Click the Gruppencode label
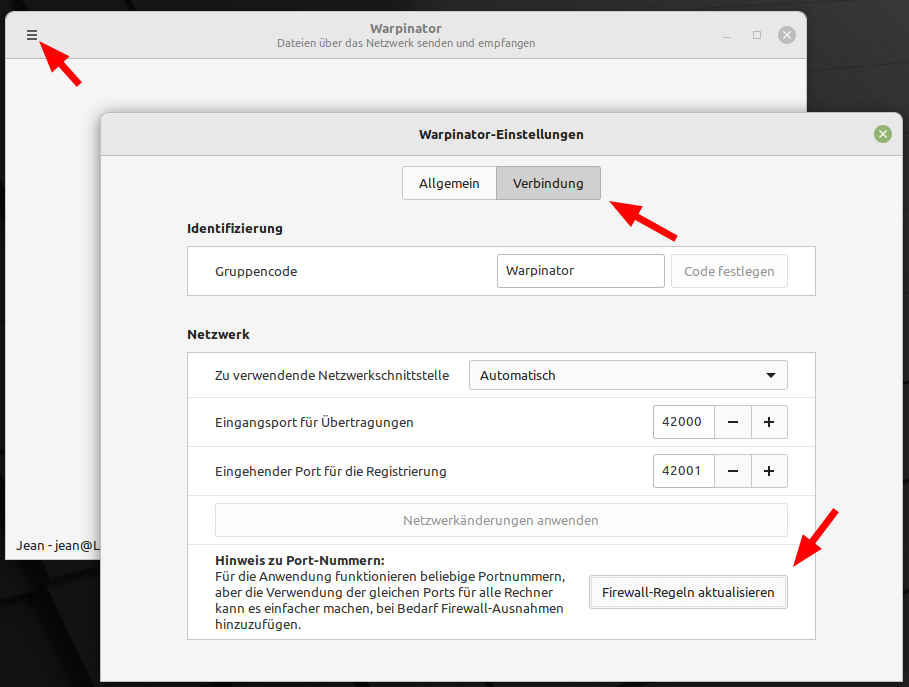 click(256, 271)
